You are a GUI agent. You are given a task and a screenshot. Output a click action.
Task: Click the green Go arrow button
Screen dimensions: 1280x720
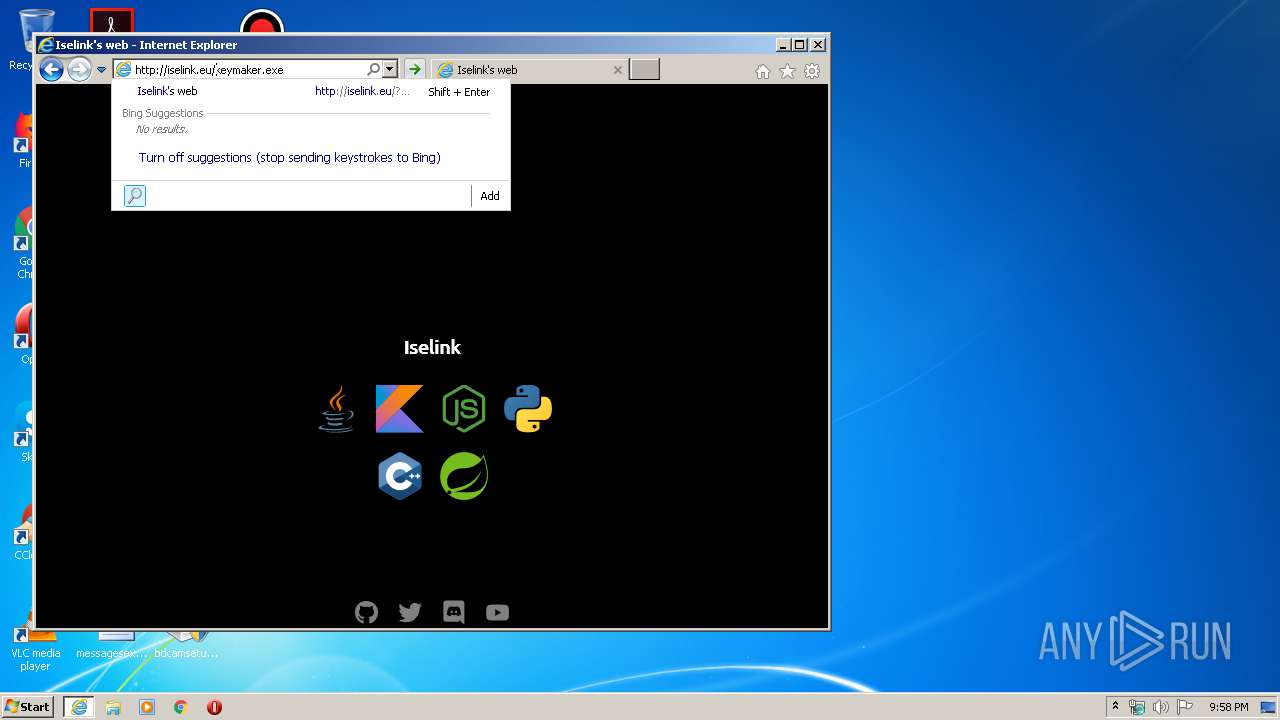[x=414, y=70]
